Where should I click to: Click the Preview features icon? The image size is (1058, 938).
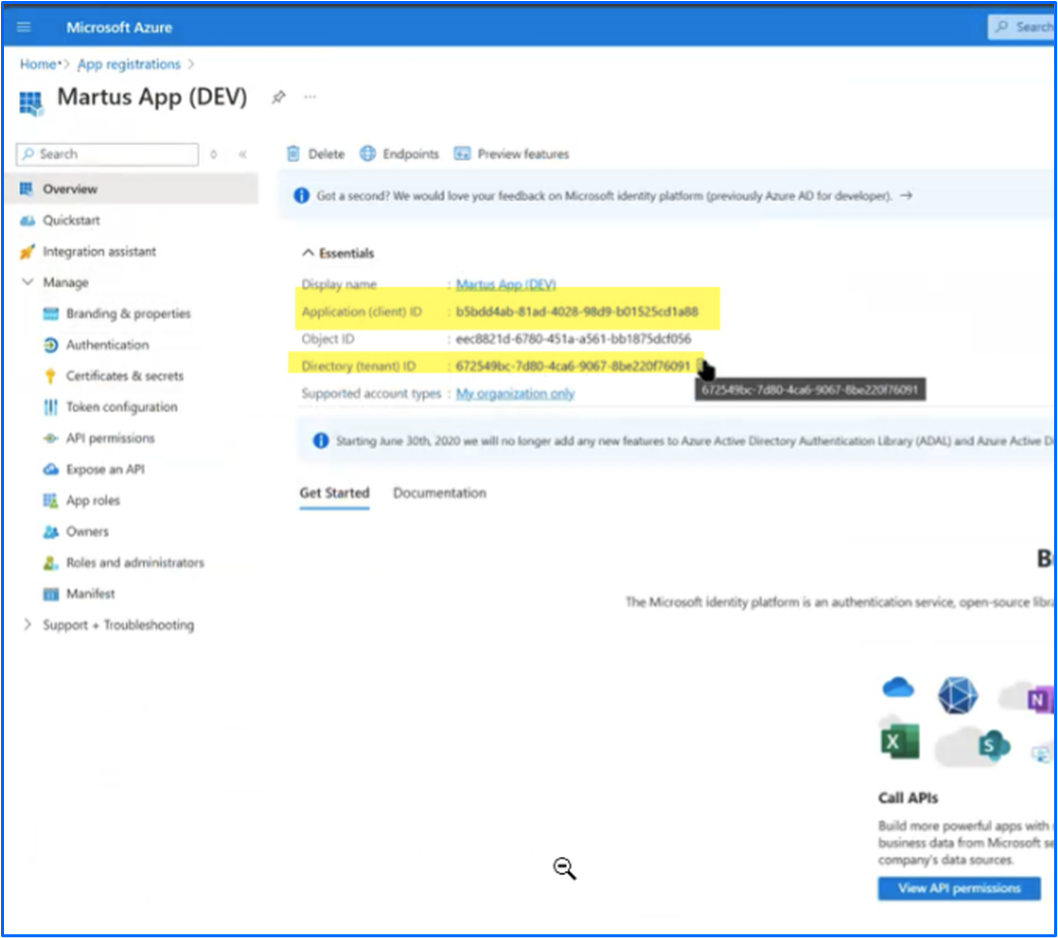pyautogui.click(x=462, y=154)
